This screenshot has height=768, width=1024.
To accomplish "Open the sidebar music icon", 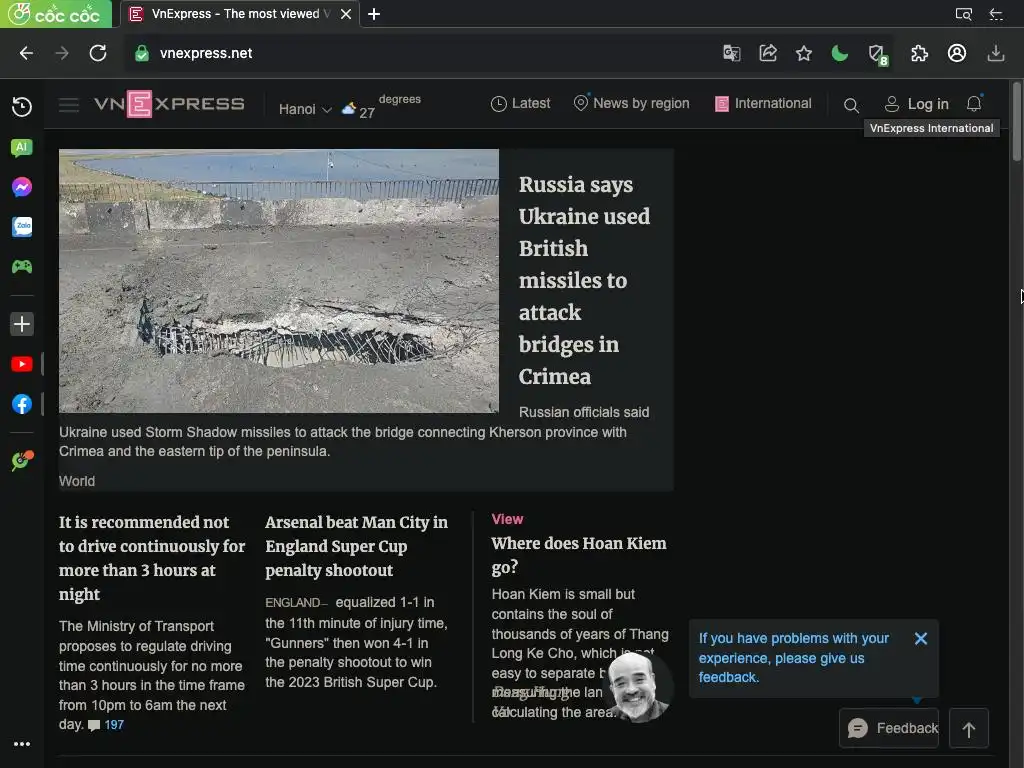I will [x=22, y=460].
